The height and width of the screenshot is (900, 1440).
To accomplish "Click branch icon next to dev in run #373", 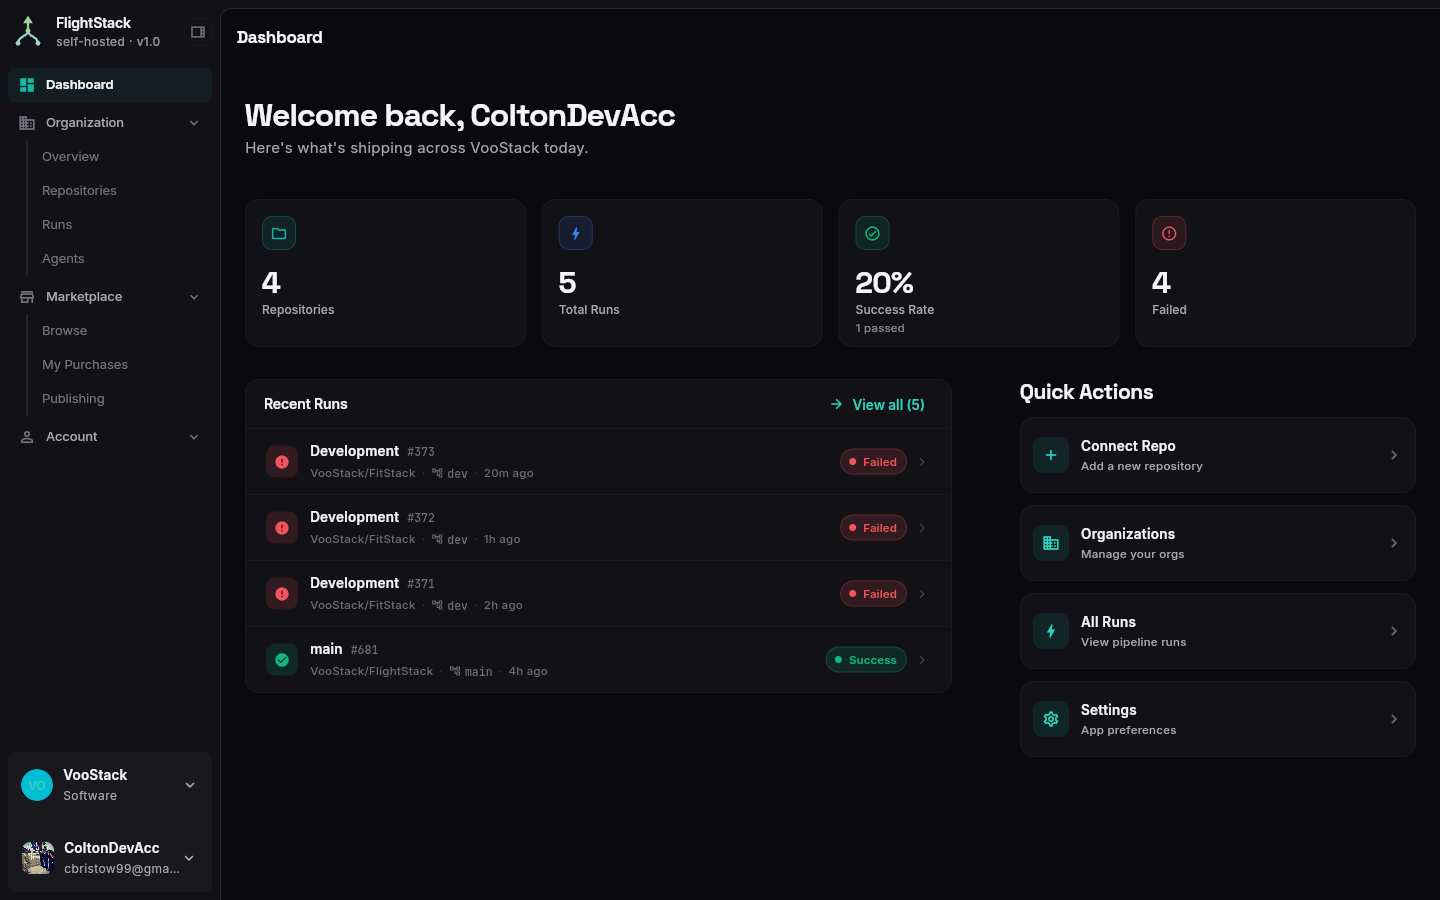I will [437, 473].
